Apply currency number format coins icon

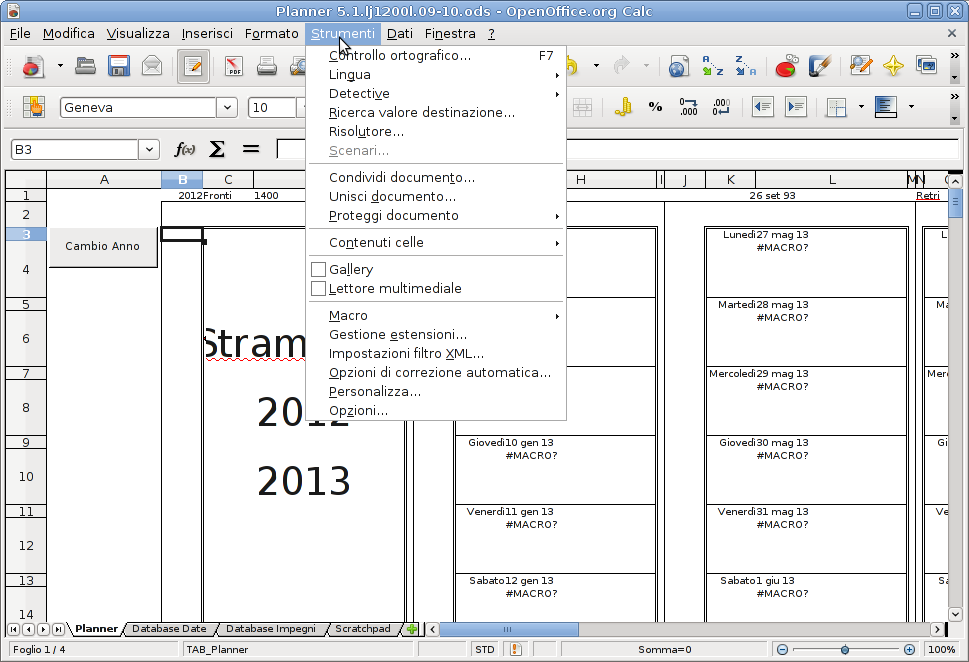coord(623,107)
